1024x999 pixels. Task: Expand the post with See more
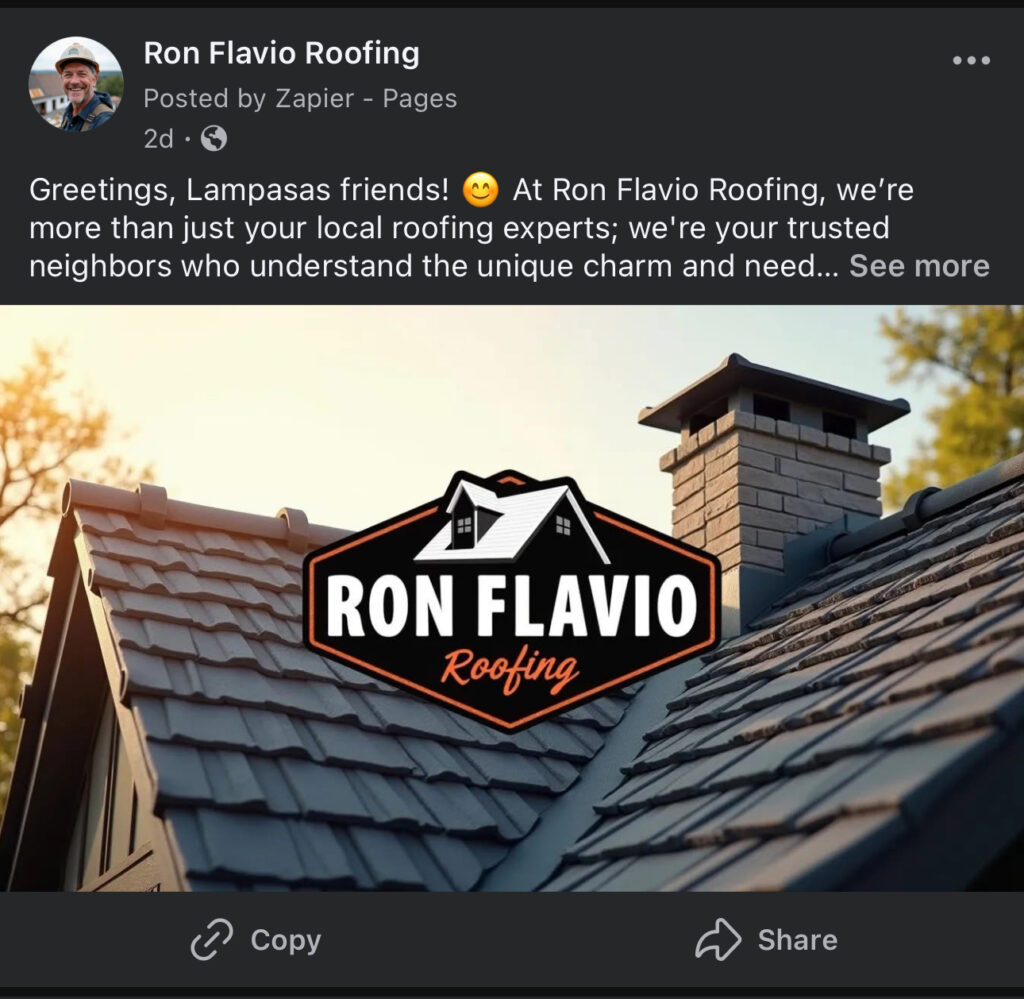[920, 266]
